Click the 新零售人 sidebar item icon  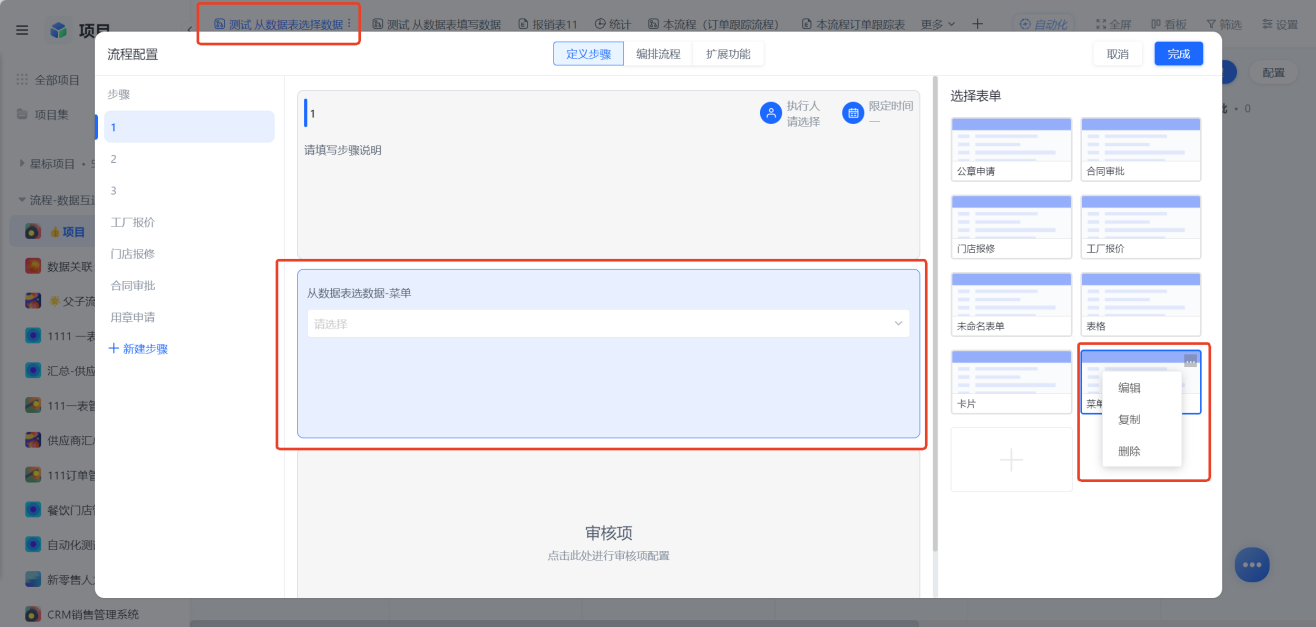(33, 579)
